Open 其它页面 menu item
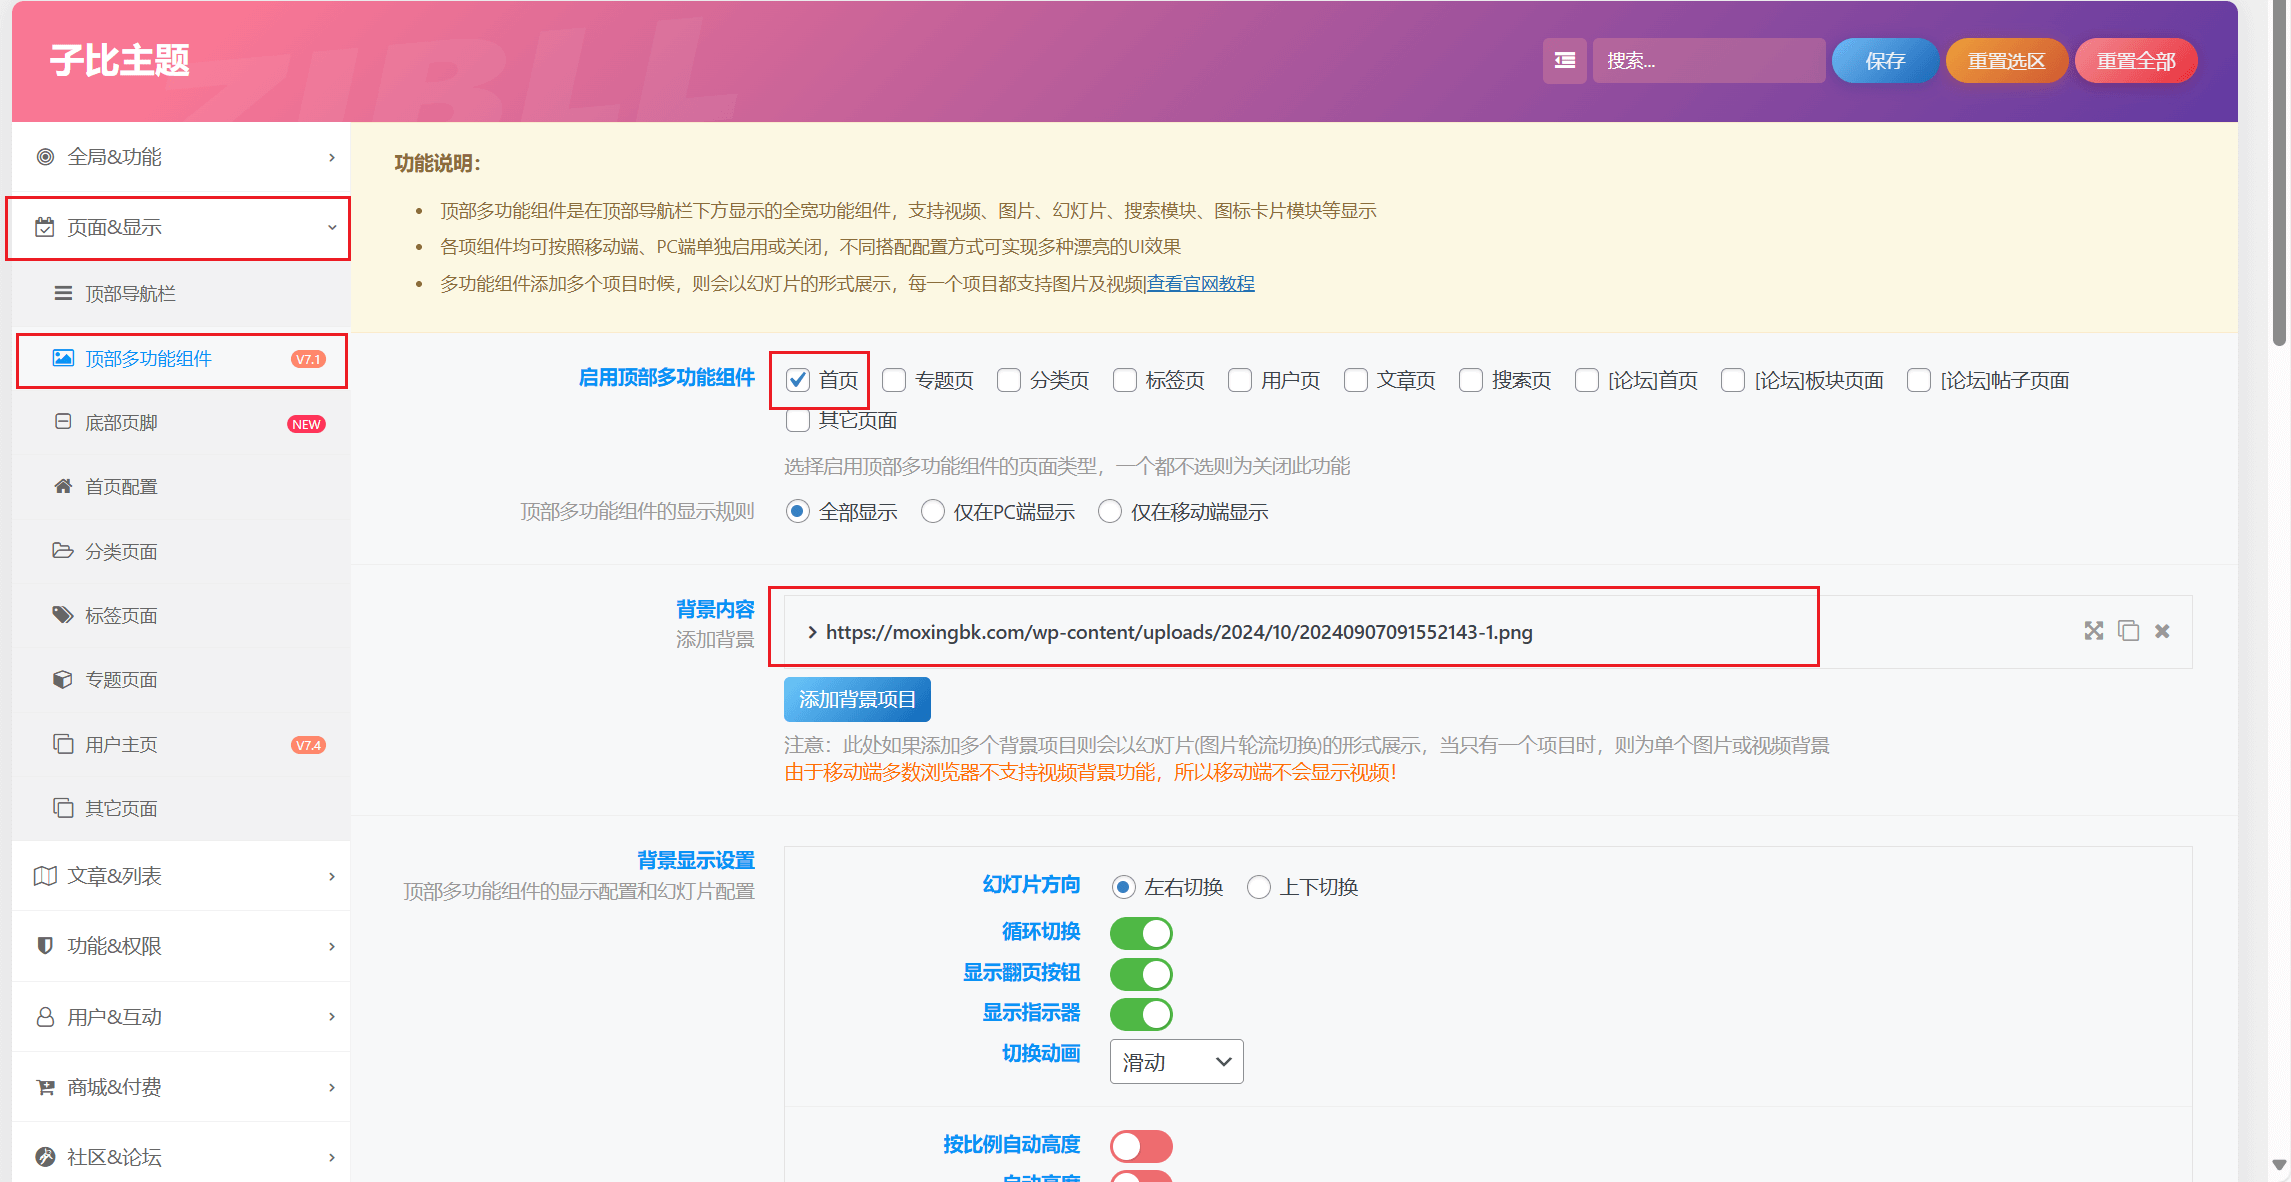Screen dimensions: 2291x1182 pos(182,808)
